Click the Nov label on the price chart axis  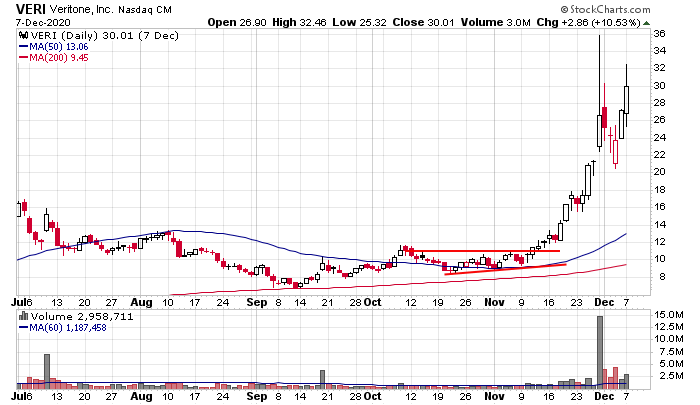[x=495, y=302]
